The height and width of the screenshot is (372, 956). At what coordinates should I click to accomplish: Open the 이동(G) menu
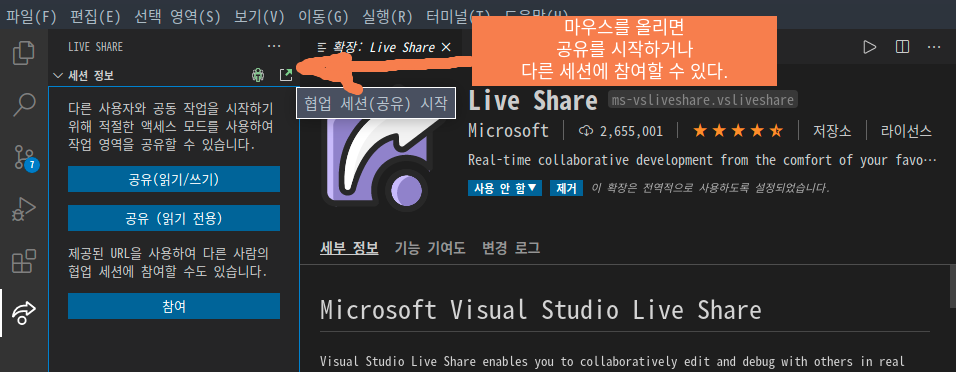(x=323, y=16)
